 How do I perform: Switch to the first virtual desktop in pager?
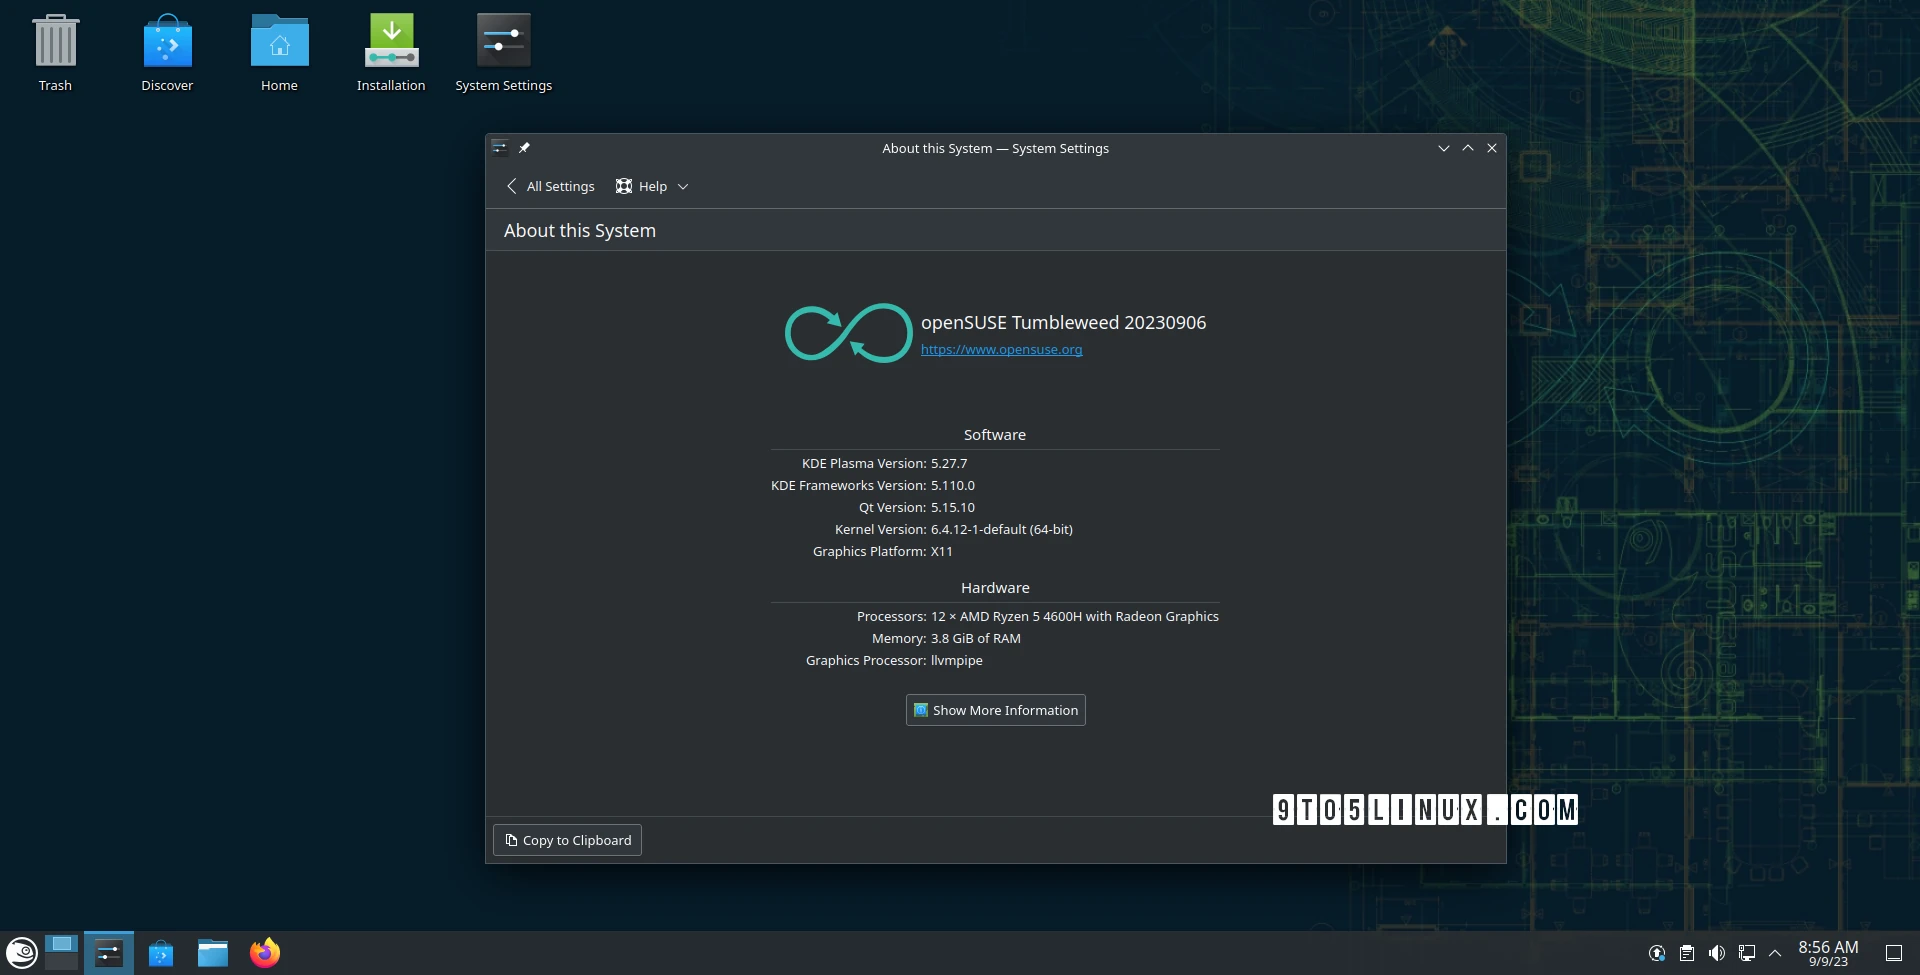click(x=61, y=943)
